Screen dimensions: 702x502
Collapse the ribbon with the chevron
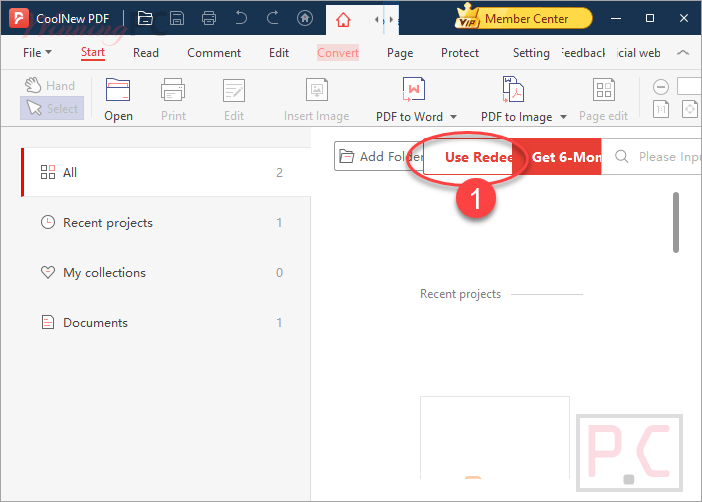coord(683,53)
